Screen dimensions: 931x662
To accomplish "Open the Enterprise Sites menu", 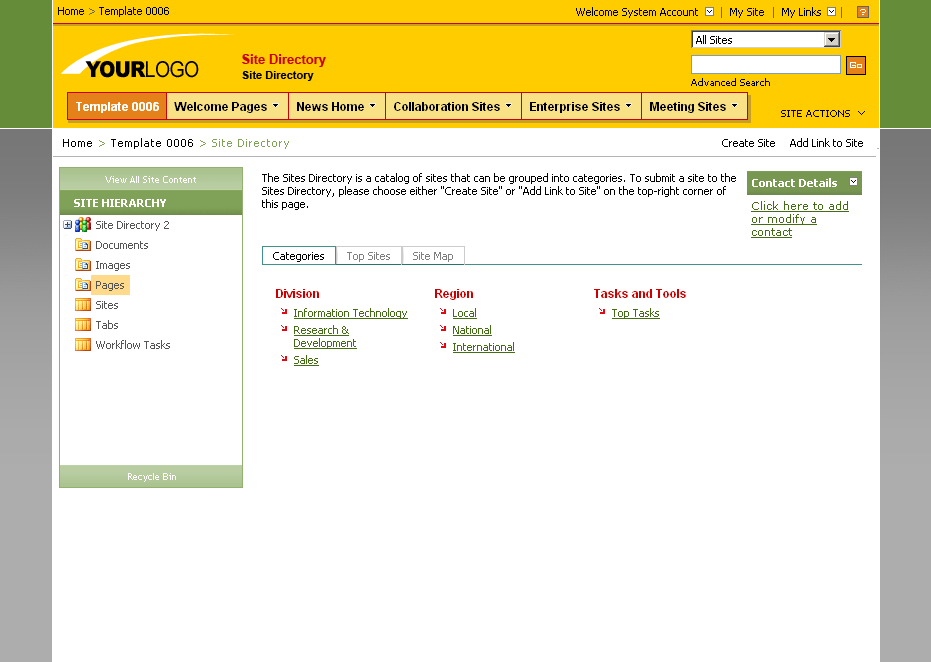I will point(580,105).
